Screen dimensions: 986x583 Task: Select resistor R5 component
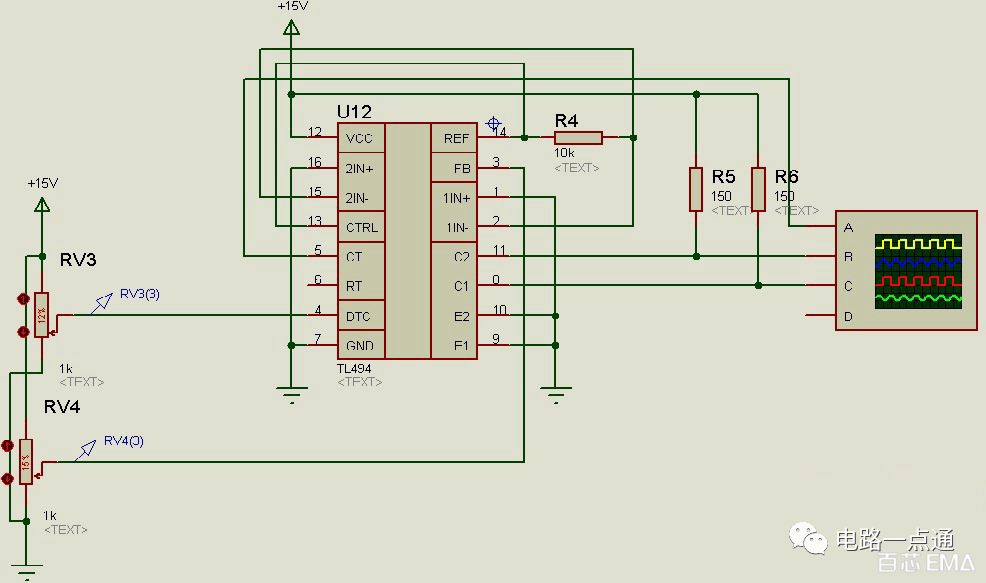pyautogui.click(x=695, y=189)
